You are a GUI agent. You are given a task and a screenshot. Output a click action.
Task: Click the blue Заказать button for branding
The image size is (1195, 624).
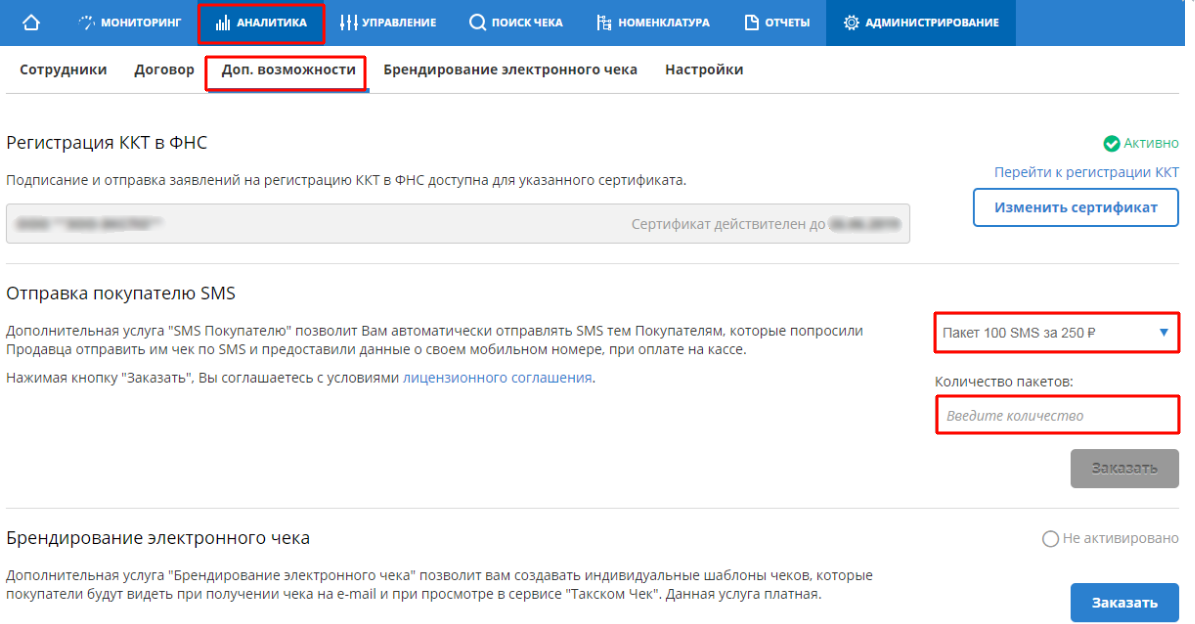point(1124,603)
